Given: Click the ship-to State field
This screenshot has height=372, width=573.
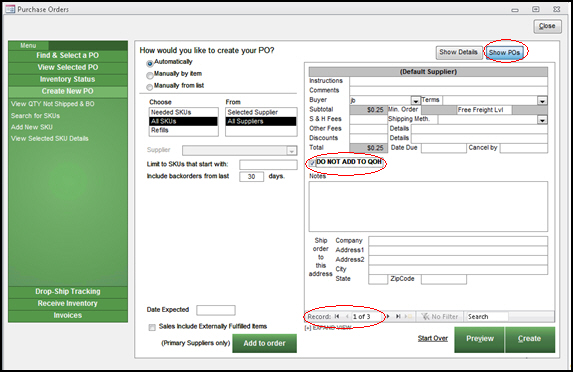Looking at the screenshot, I should click(378, 279).
